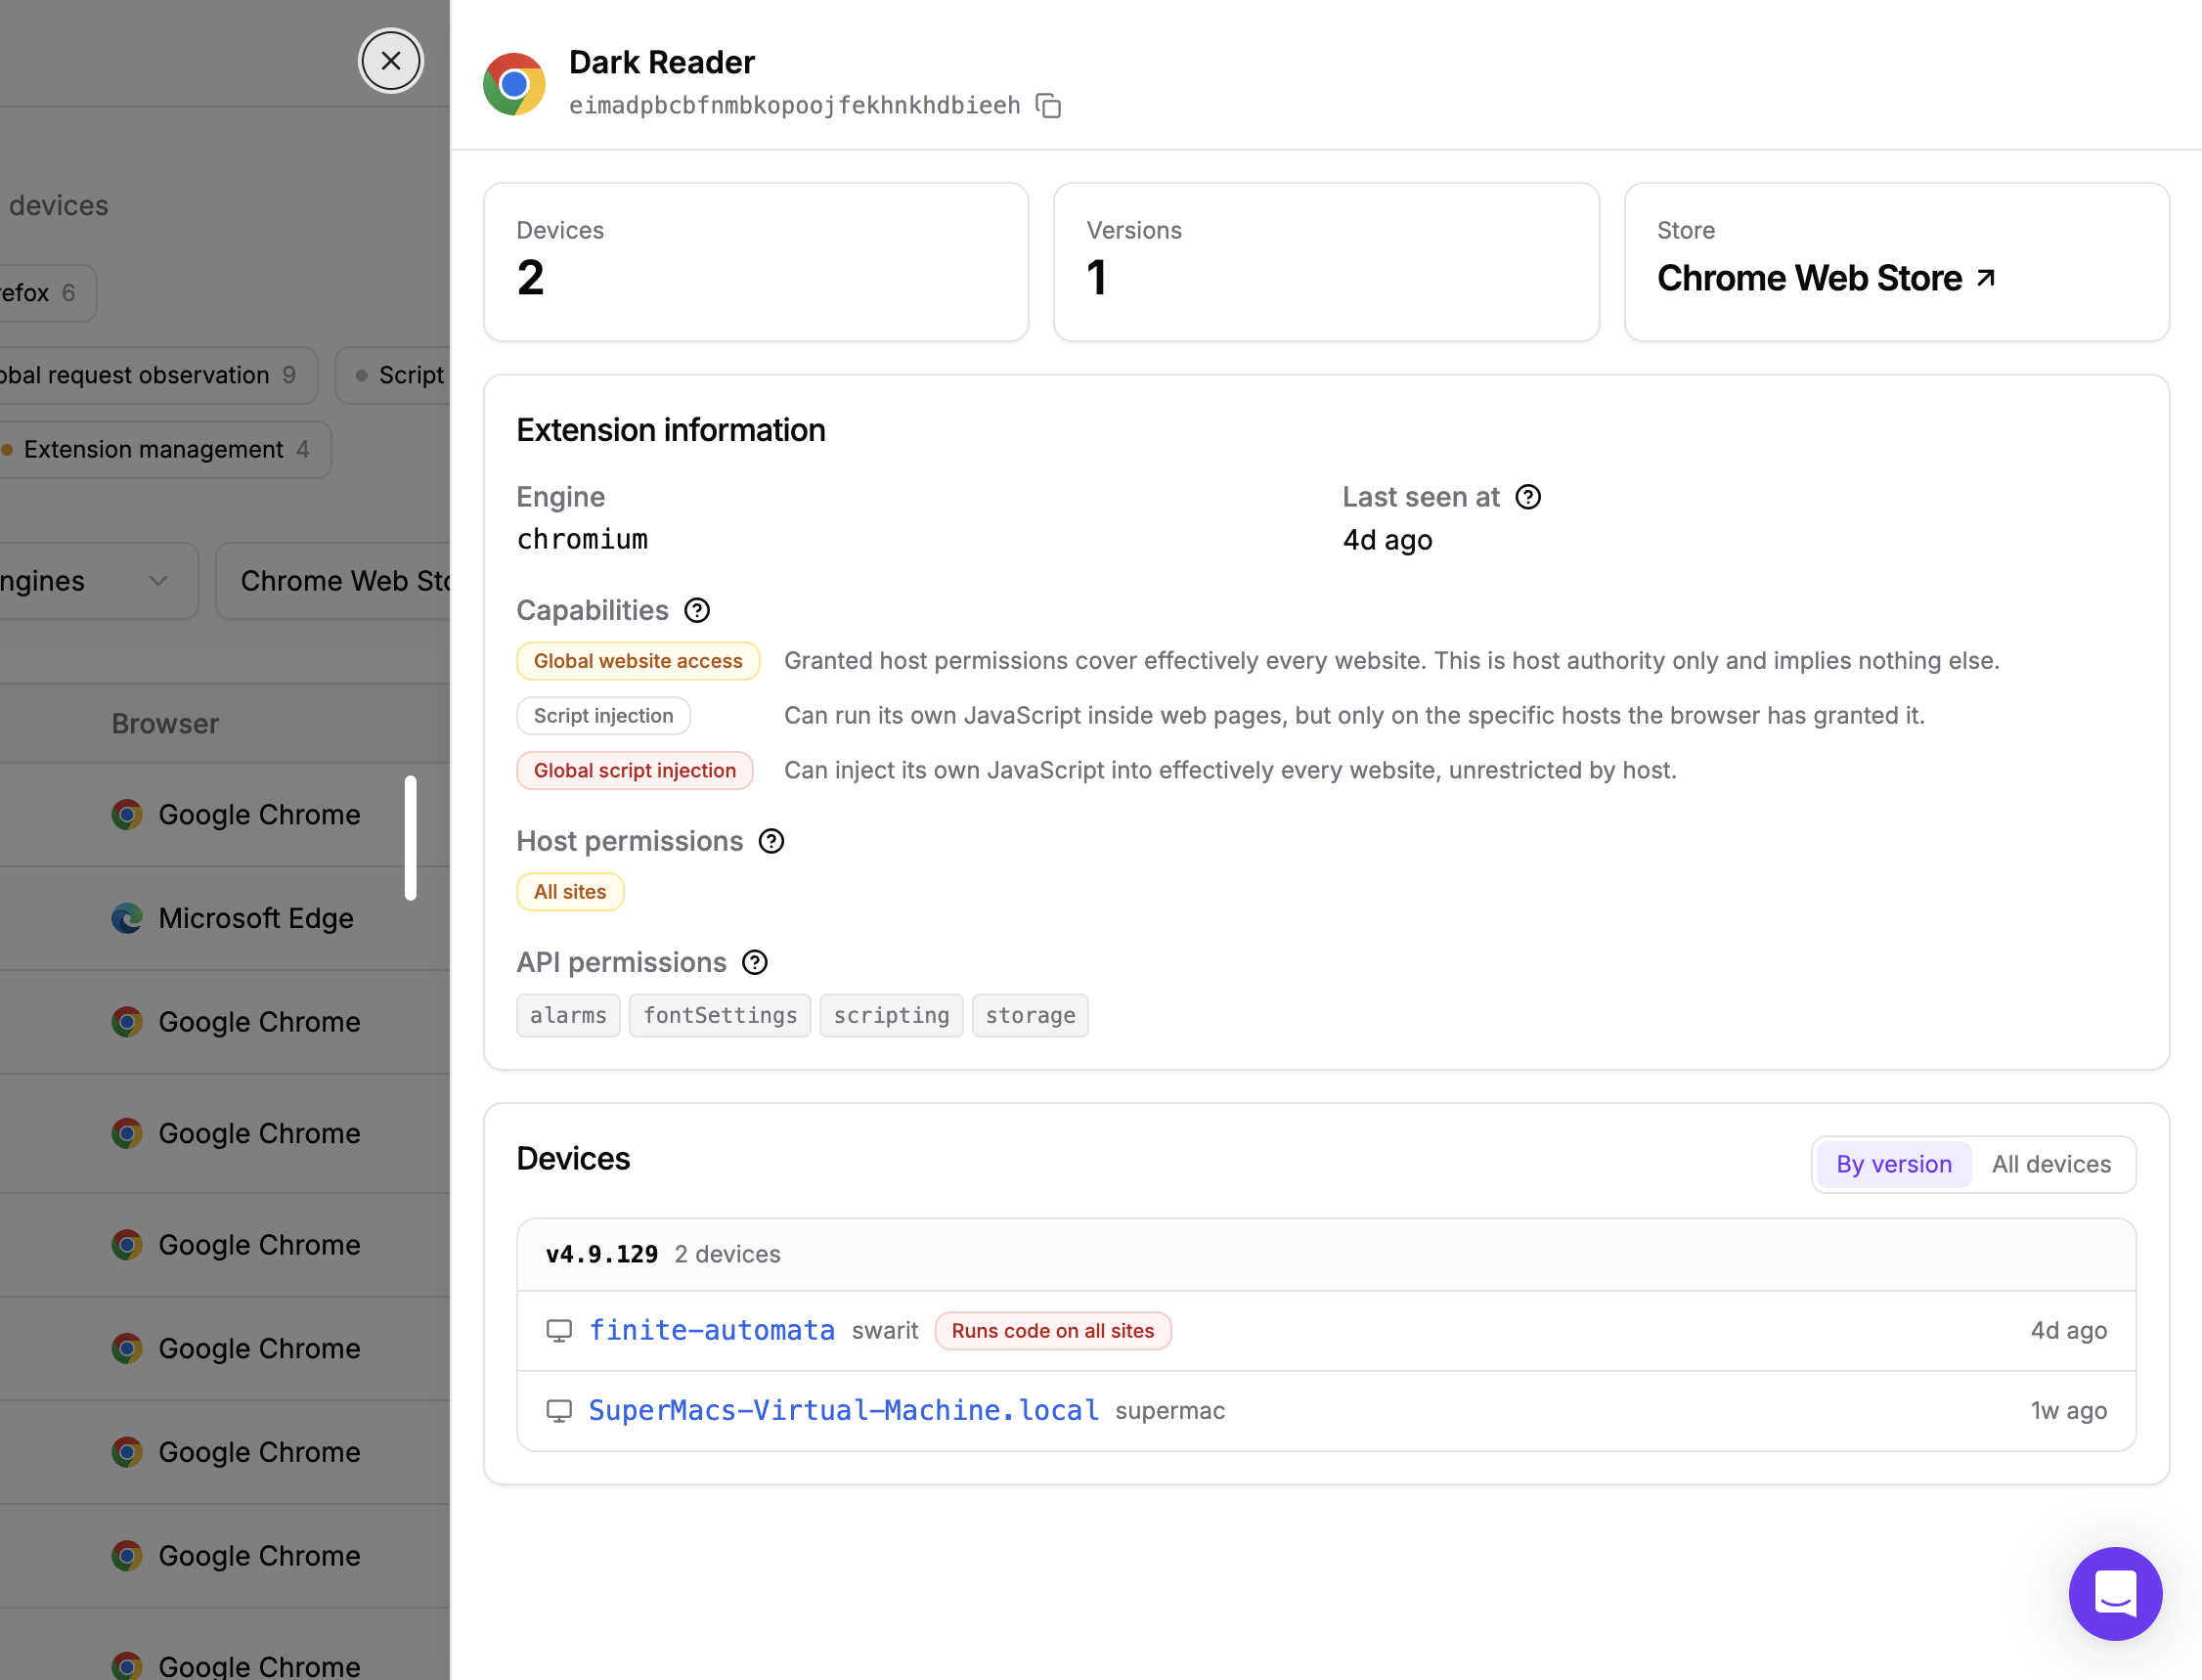Image resolution: width=2202 pixels, height=1680 pixels.
Task: Switch to By version view
Action: (x=1893, y=1164)
